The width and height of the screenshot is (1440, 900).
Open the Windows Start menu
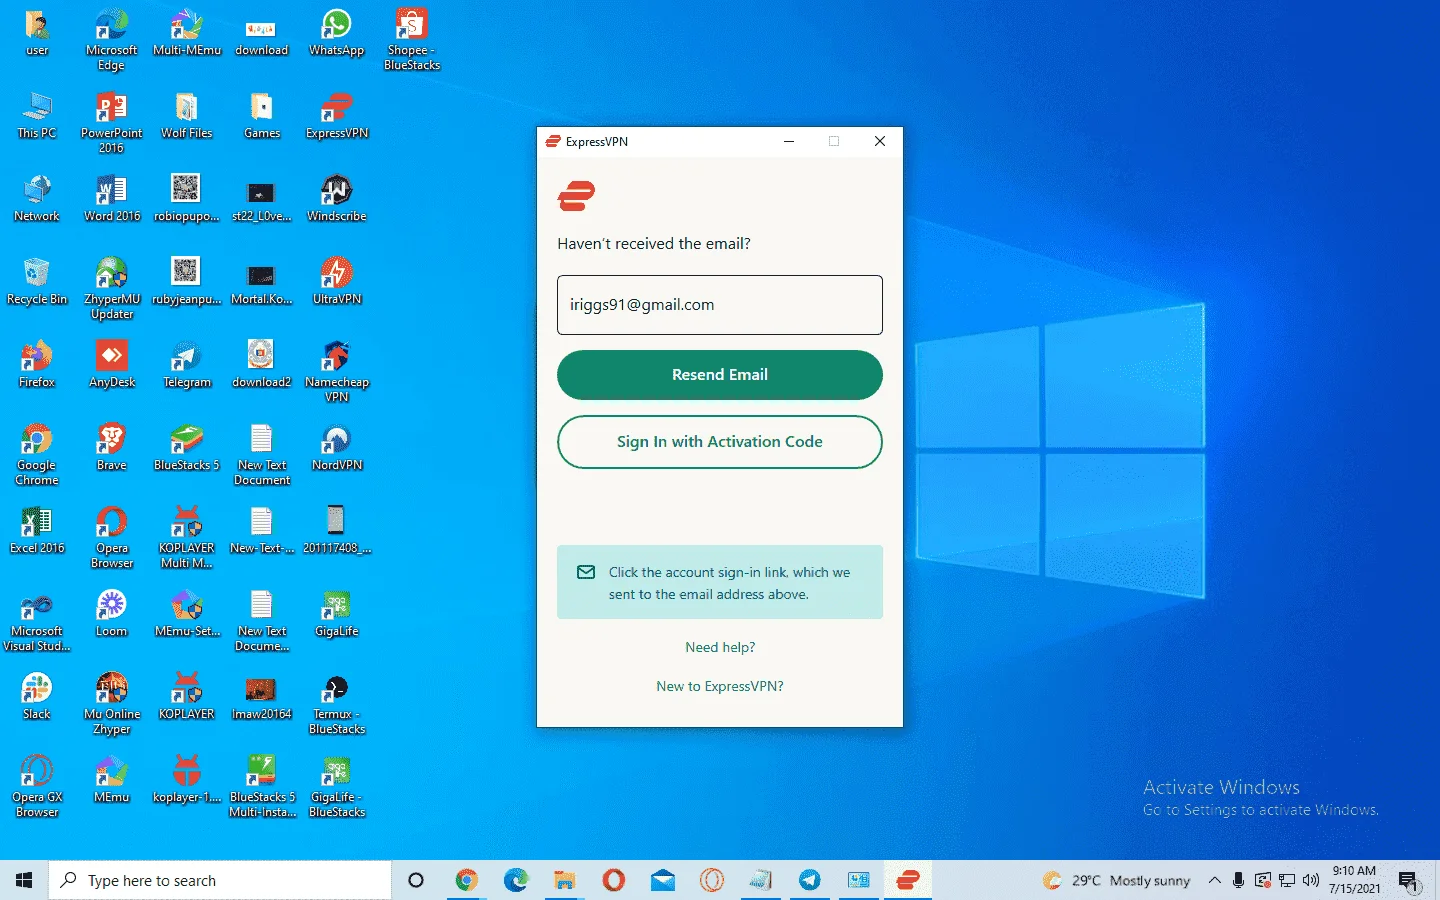24,880
